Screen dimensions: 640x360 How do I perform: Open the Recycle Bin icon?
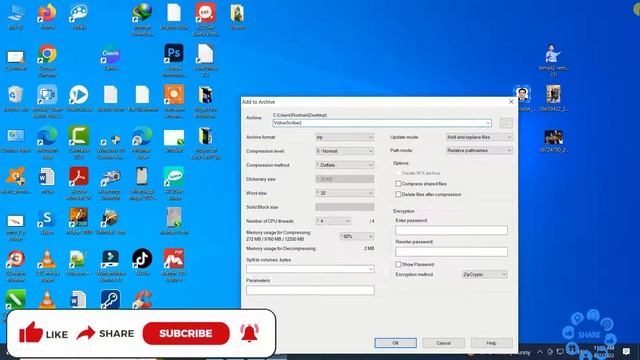click(16, 99)
